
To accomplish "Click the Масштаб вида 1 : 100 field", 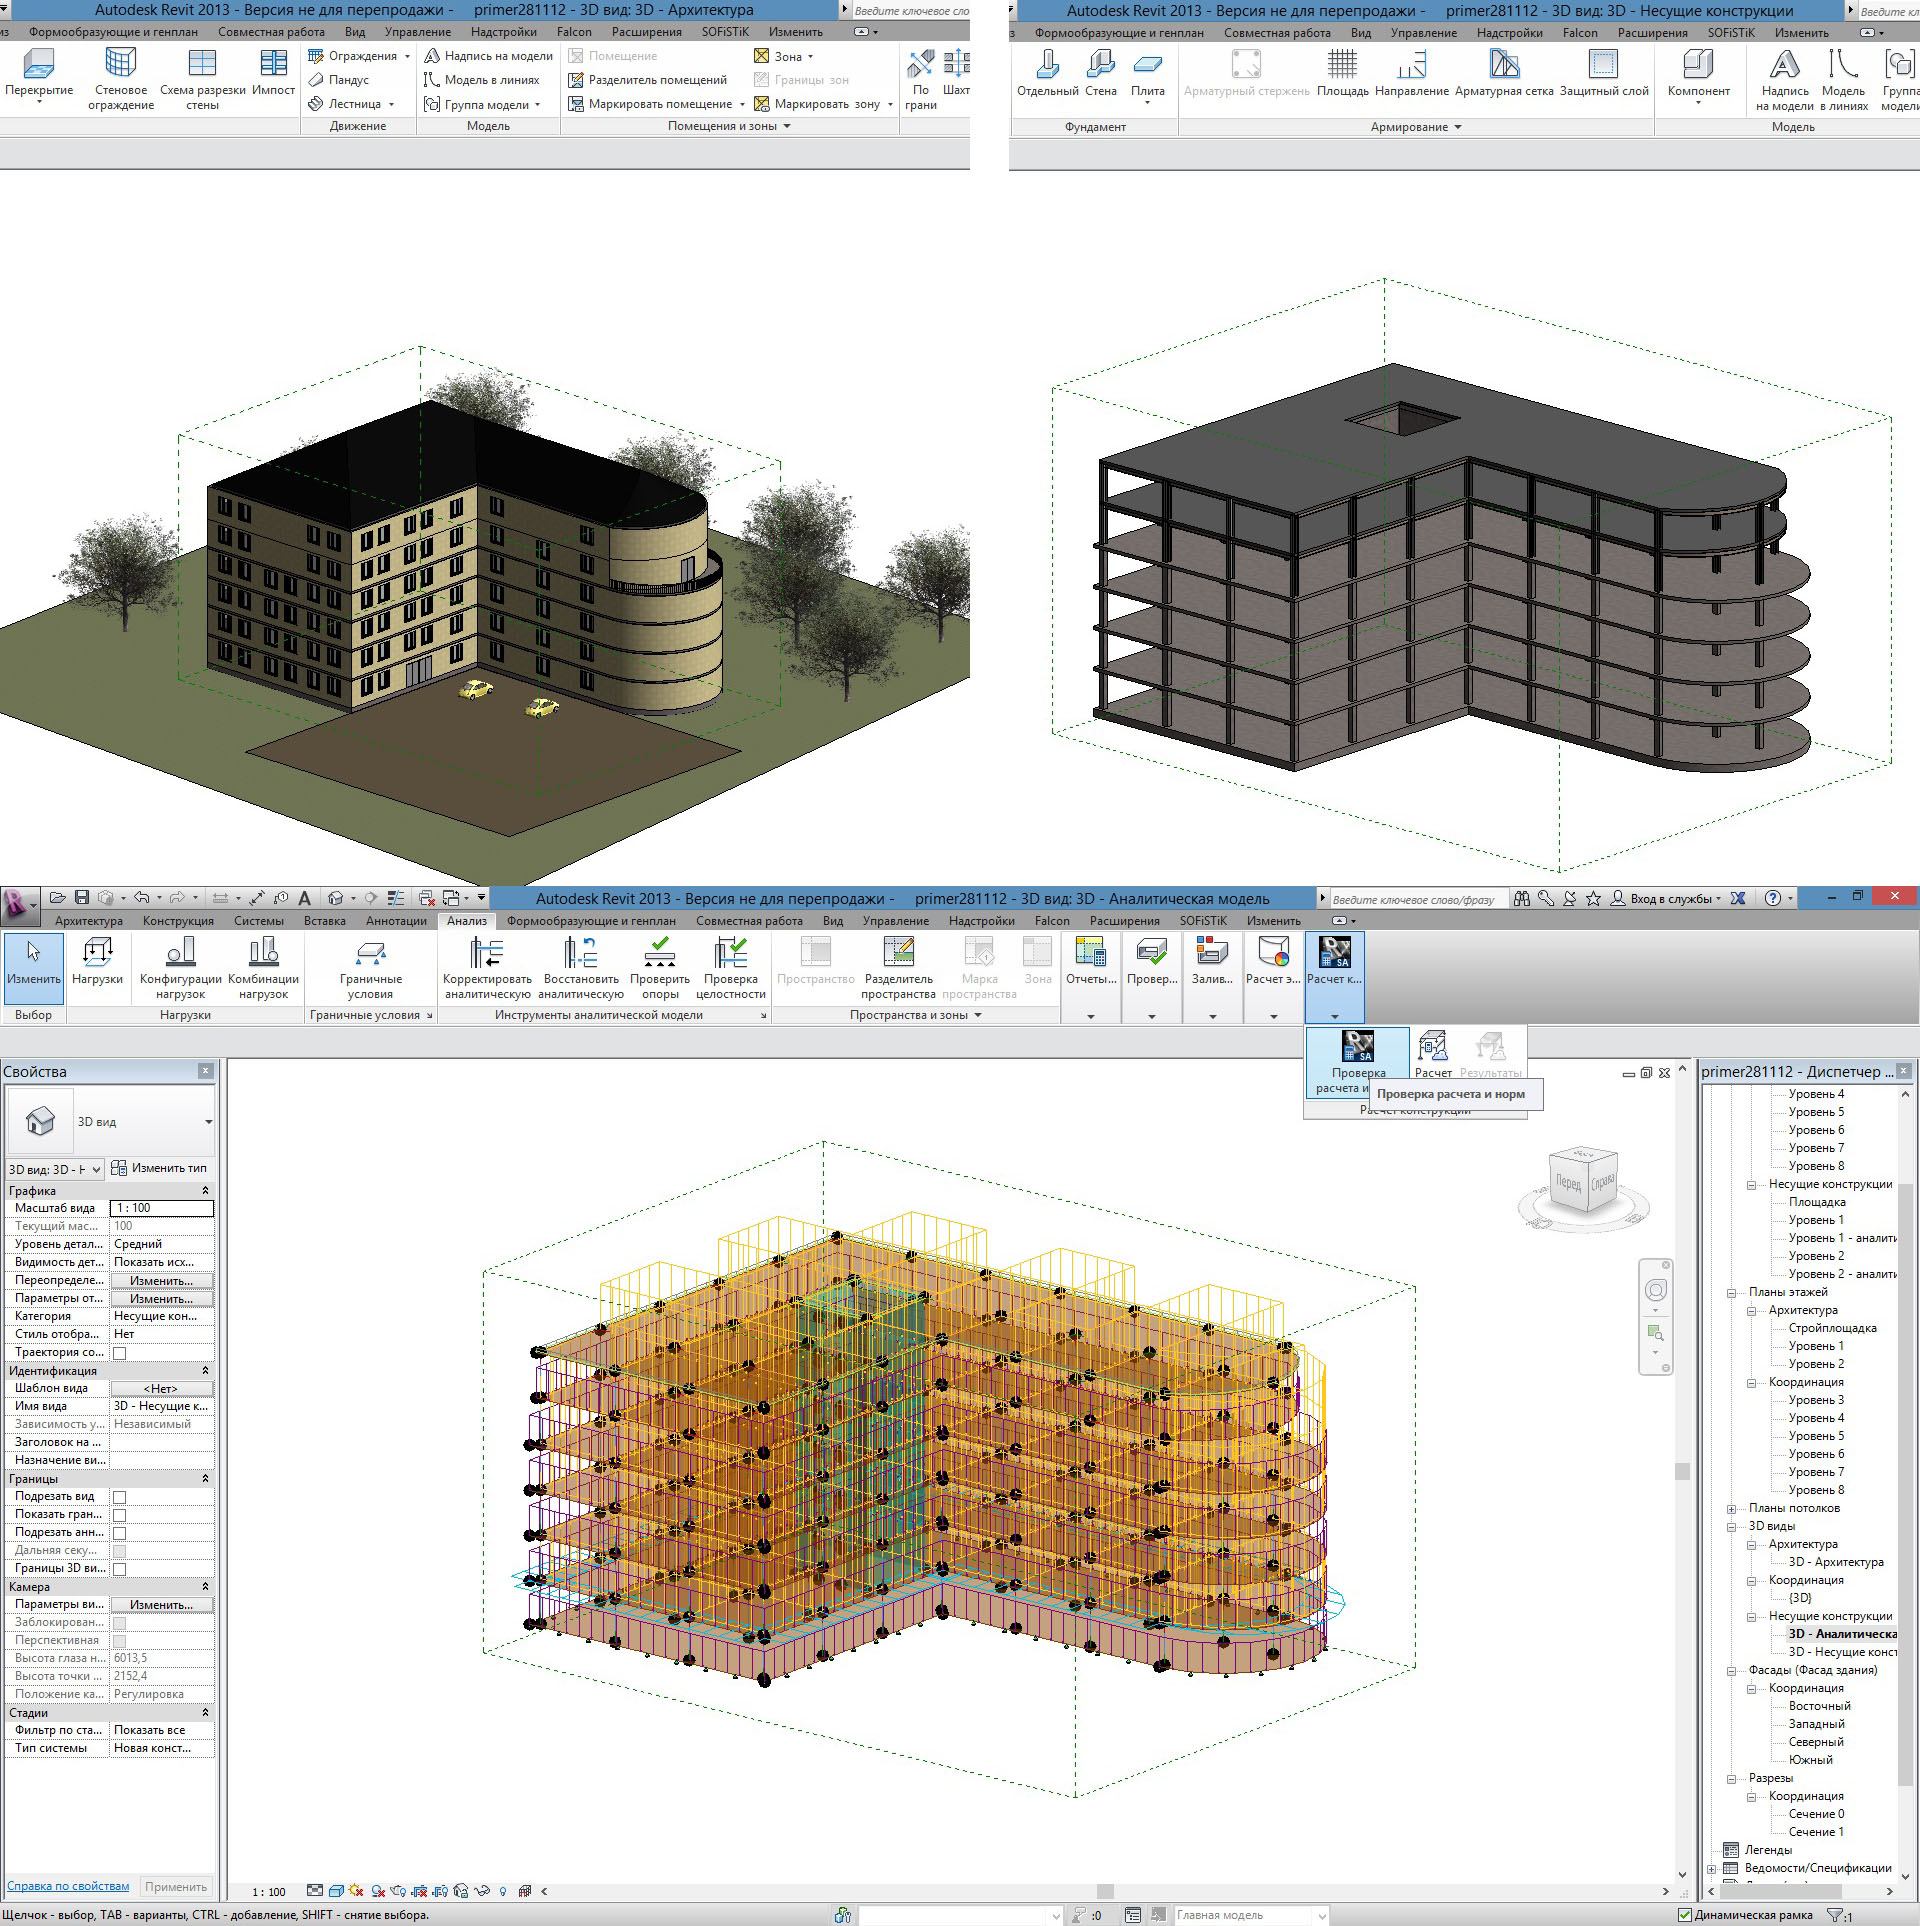I will click(x=161, y=1208).
